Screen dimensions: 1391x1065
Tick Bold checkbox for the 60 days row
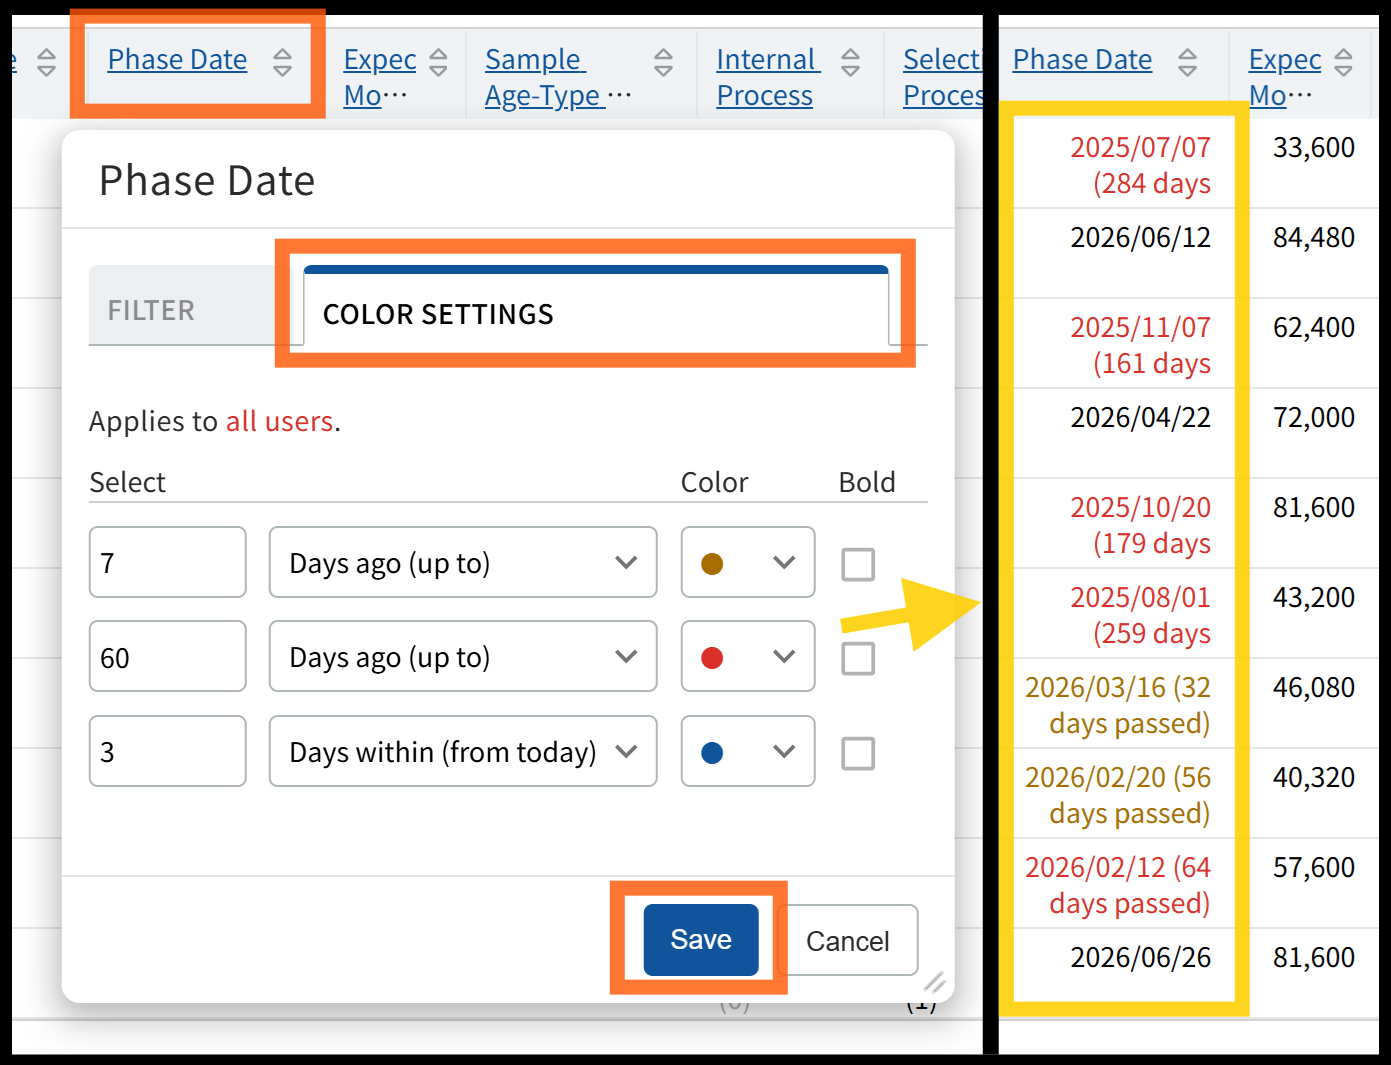point(858,658)
